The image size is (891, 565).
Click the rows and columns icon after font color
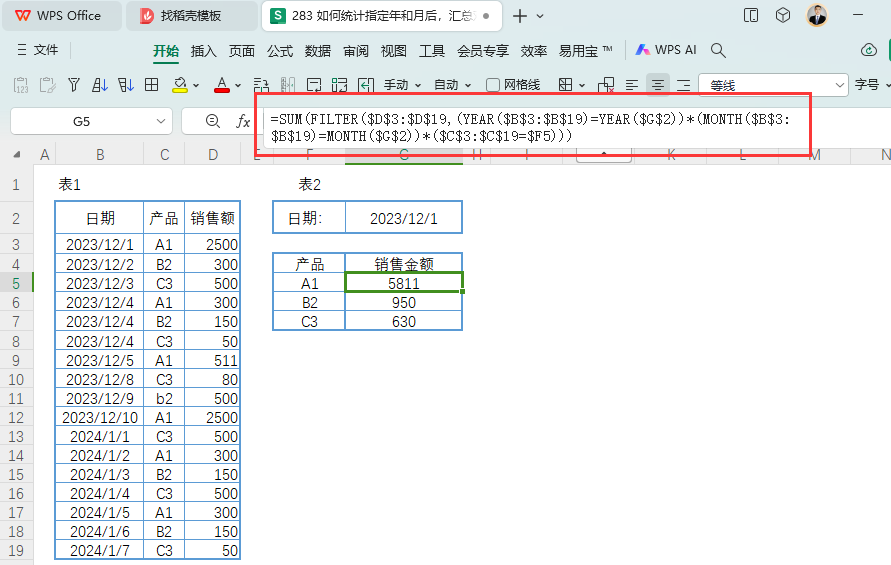[x=261, y=85]
